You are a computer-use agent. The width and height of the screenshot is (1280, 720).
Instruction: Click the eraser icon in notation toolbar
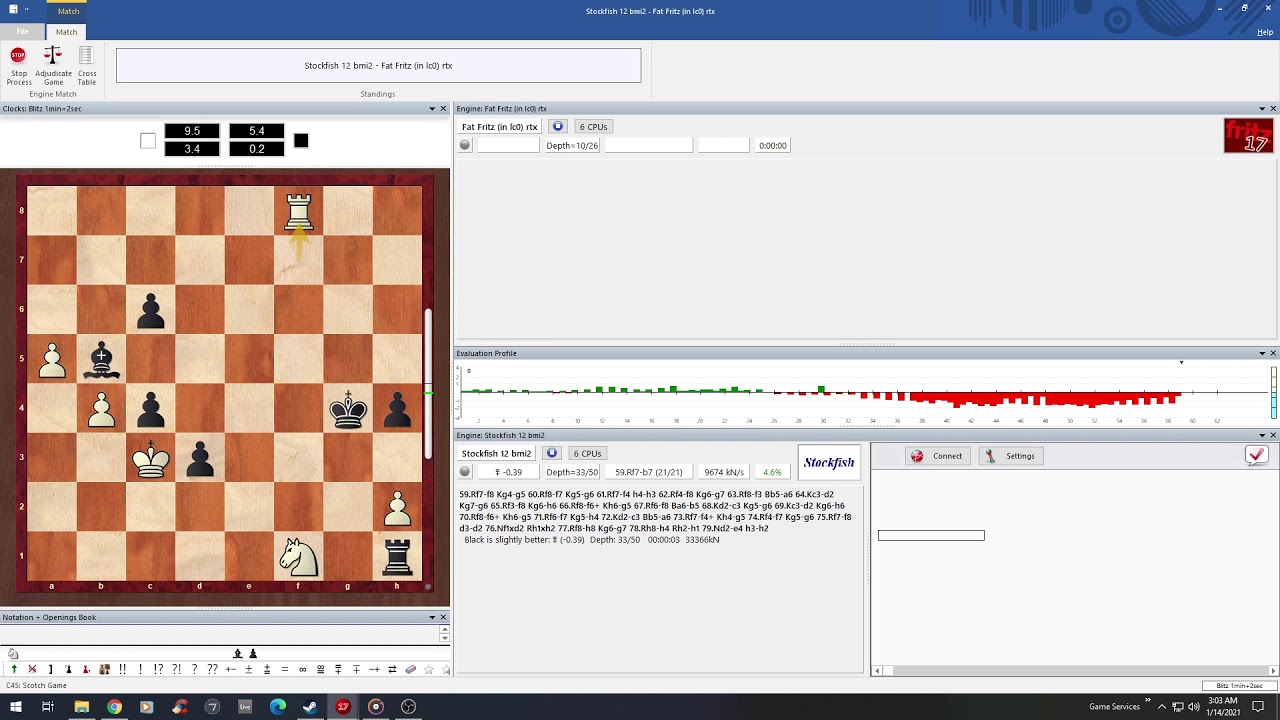410,669
